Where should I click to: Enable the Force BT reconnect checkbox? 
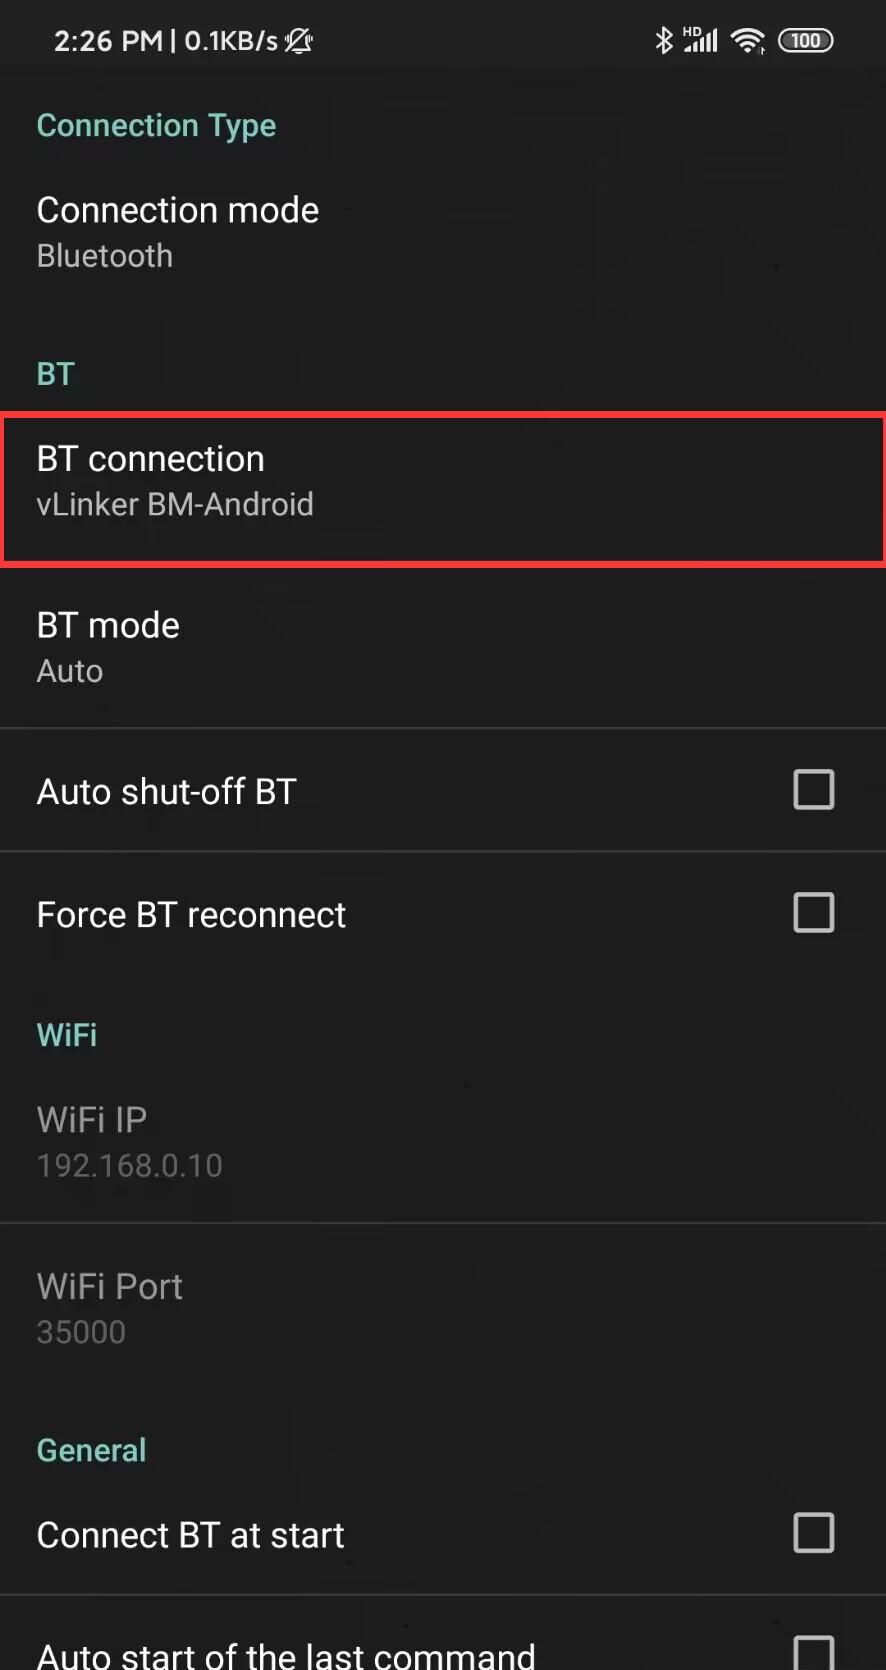[x=814, y=912]
